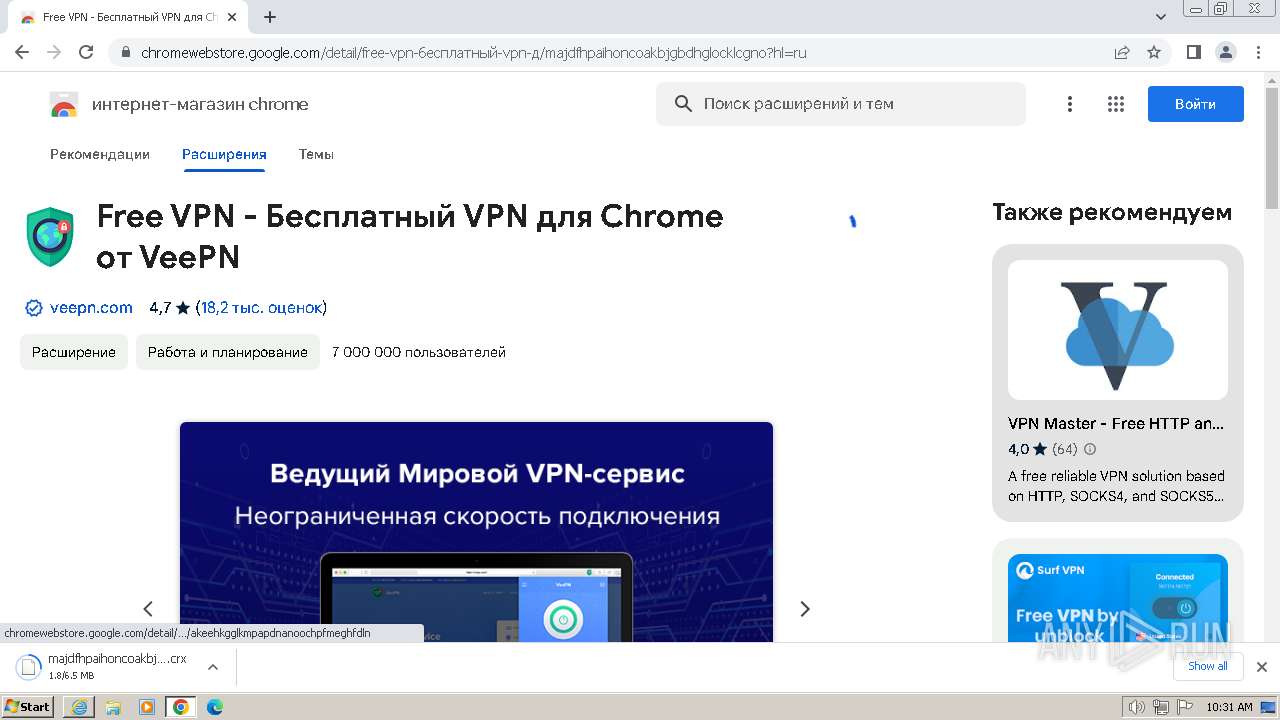Go back to the previous page

pyautogui.click(x=22, y=52)
